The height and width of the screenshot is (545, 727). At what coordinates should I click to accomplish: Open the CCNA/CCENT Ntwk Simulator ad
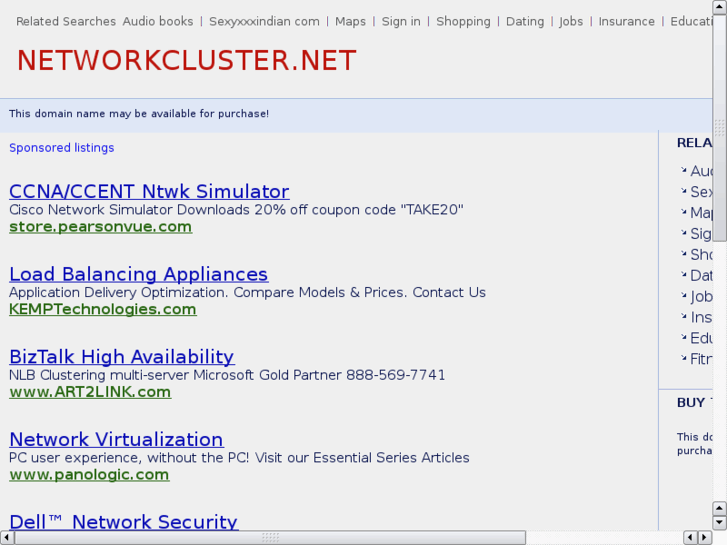[x=149, y=191]
